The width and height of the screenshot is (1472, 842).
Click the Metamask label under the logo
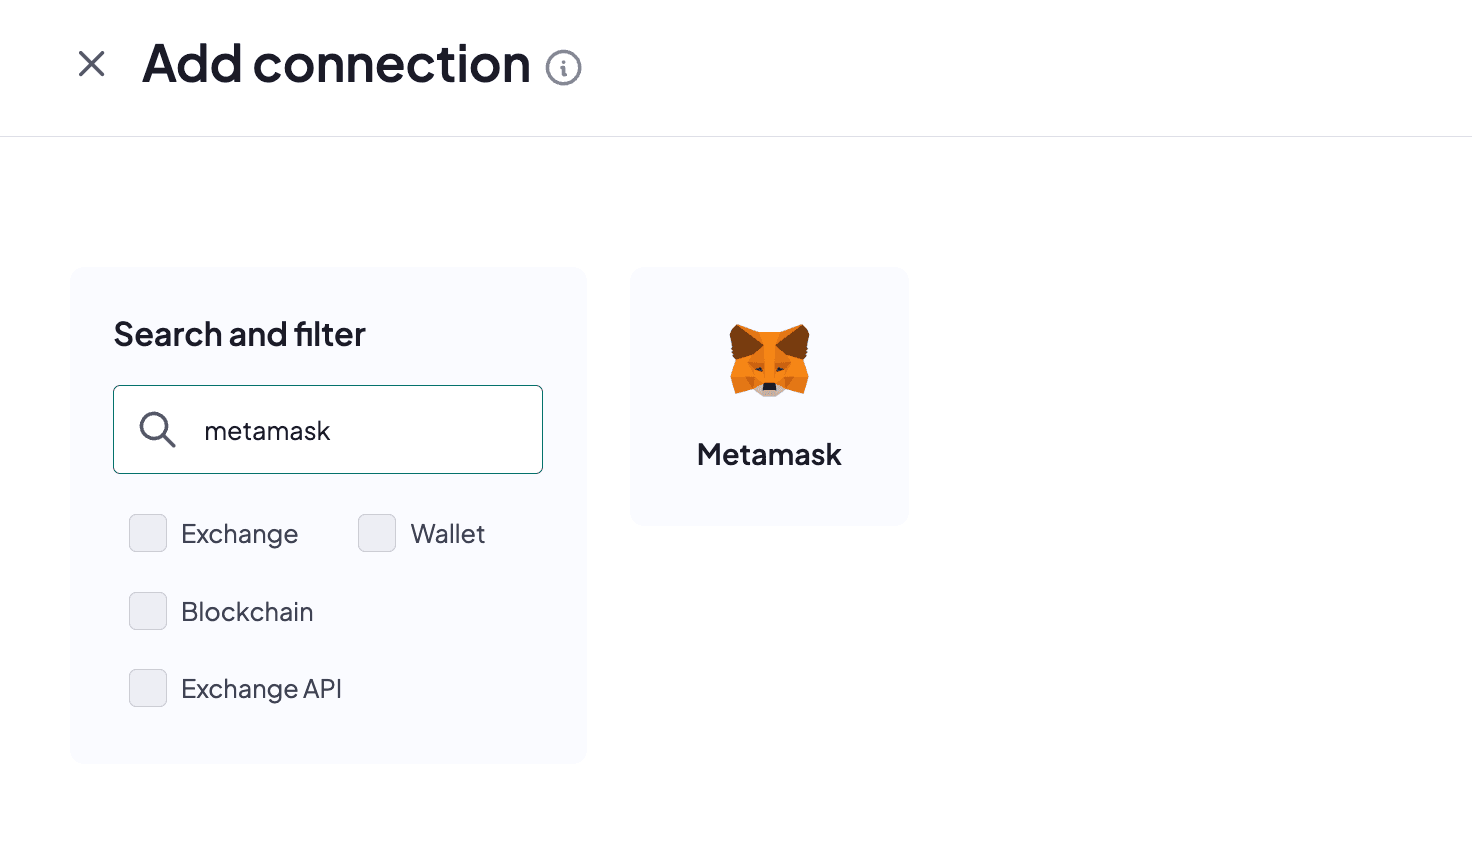768,454
